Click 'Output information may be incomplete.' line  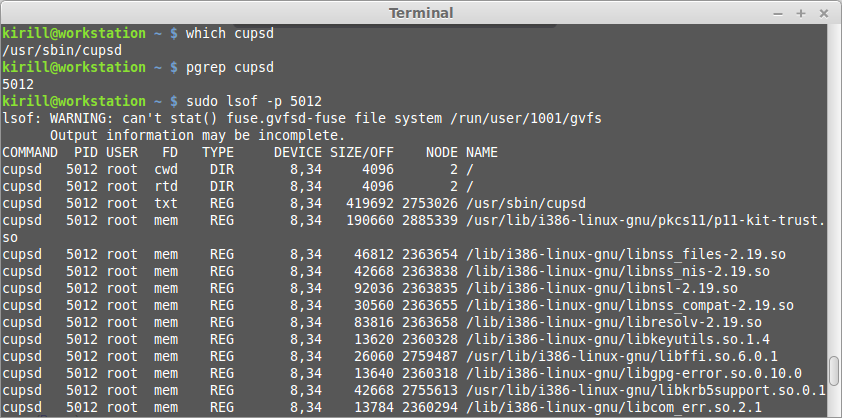(x=198, y=135)
